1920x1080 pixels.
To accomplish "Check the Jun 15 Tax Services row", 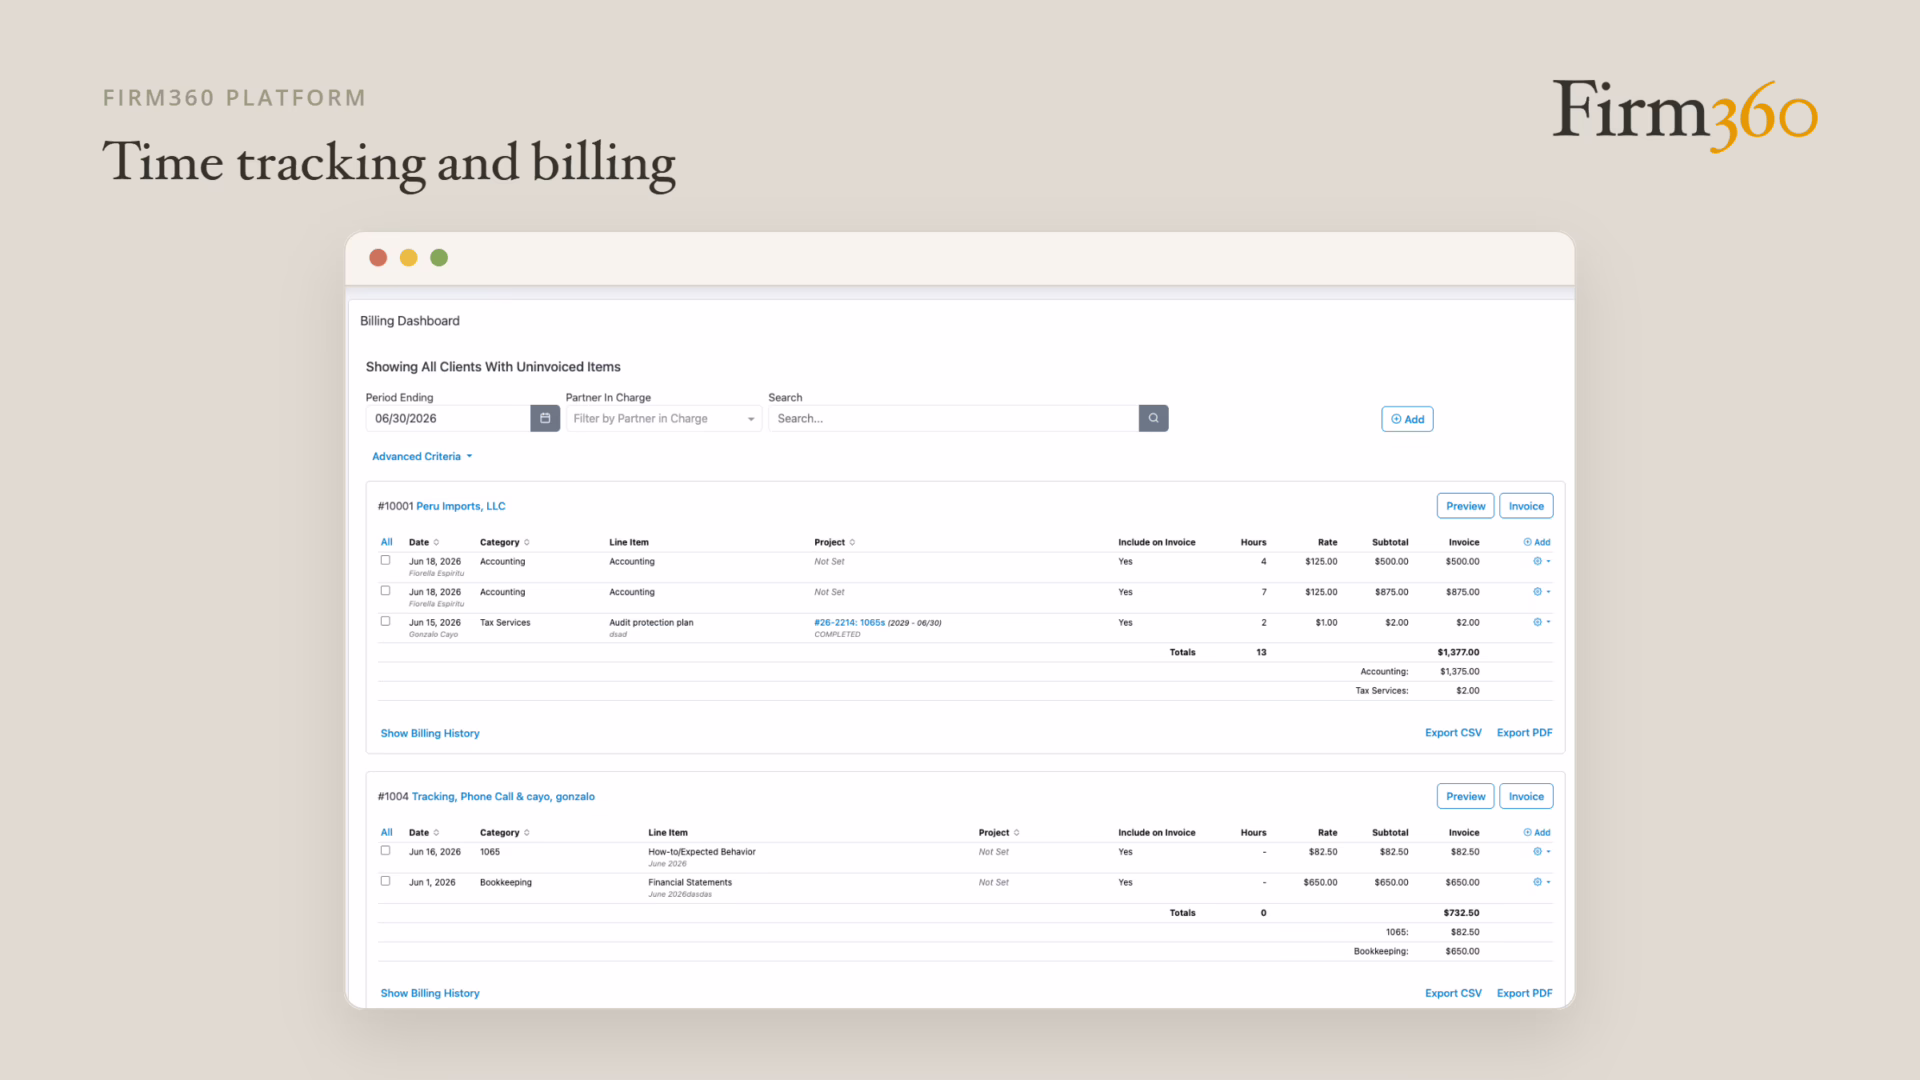I will tap(385, 621).
